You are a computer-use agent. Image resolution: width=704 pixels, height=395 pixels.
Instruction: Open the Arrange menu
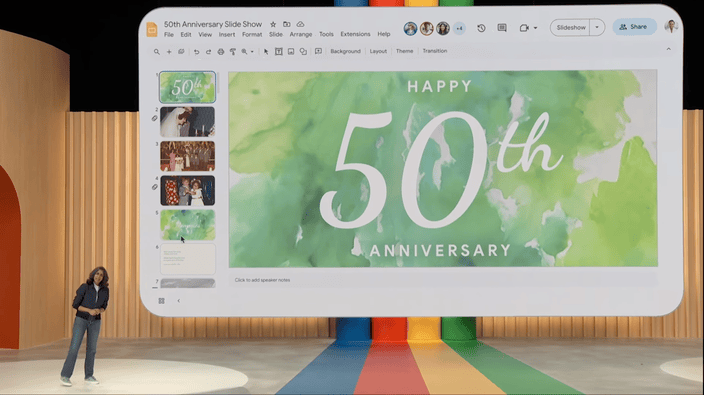(x=300, y=35)
